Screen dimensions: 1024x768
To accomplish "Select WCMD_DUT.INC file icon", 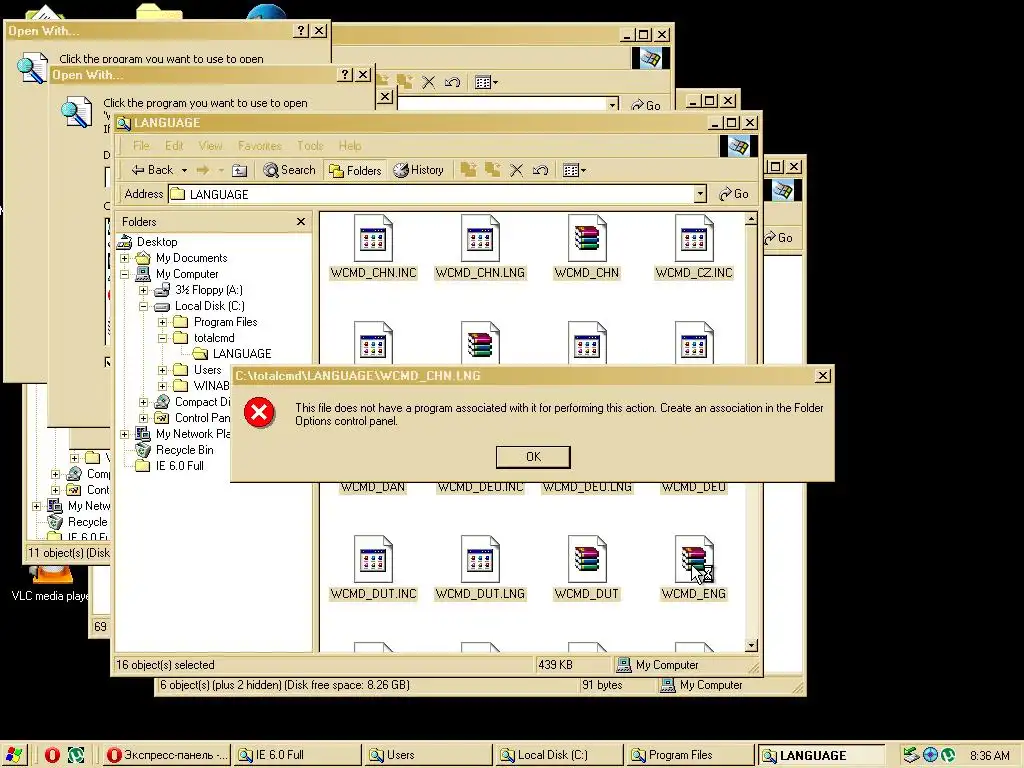I will tap(373, 559).
